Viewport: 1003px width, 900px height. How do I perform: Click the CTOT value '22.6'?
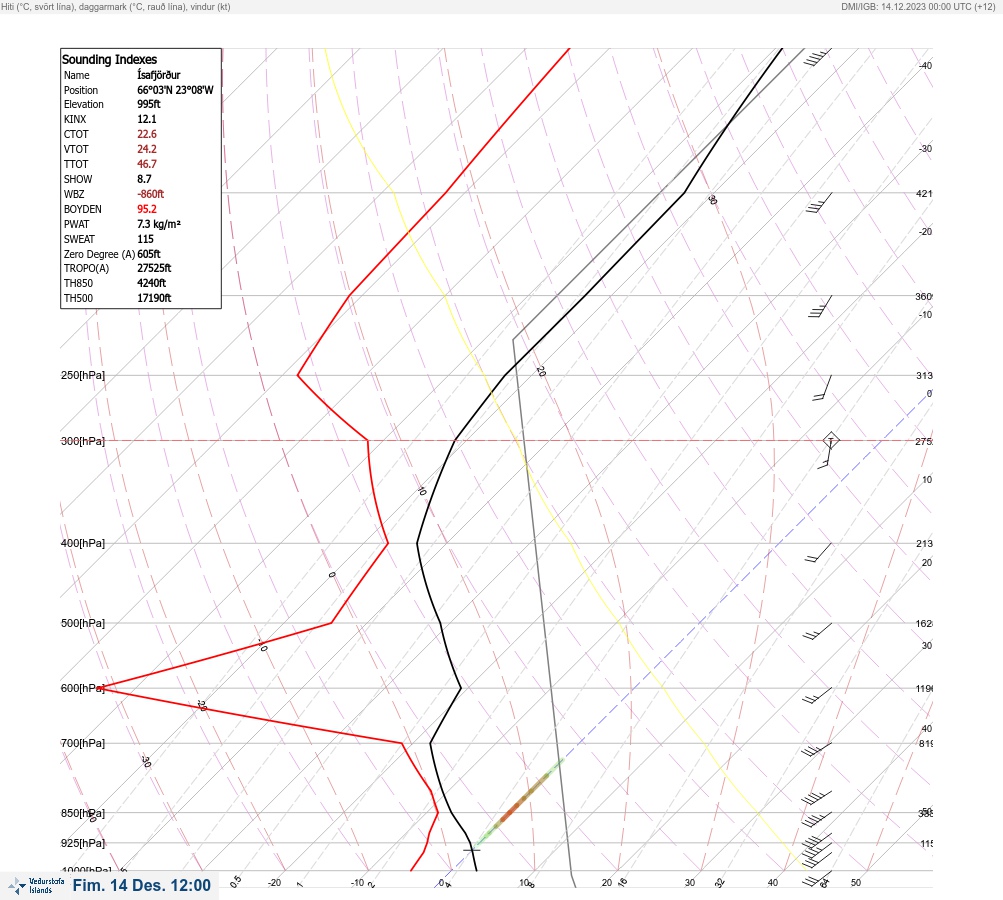146,134
